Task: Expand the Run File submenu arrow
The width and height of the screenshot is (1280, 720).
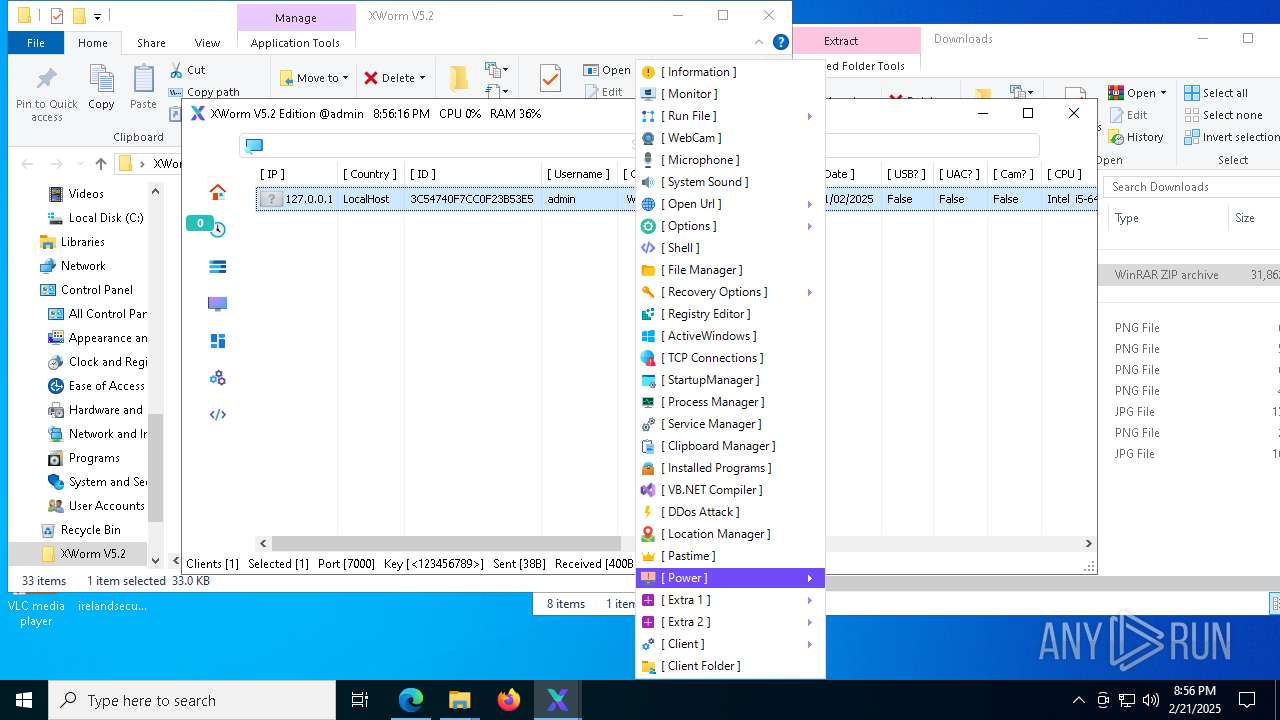Action: (810, 116)
